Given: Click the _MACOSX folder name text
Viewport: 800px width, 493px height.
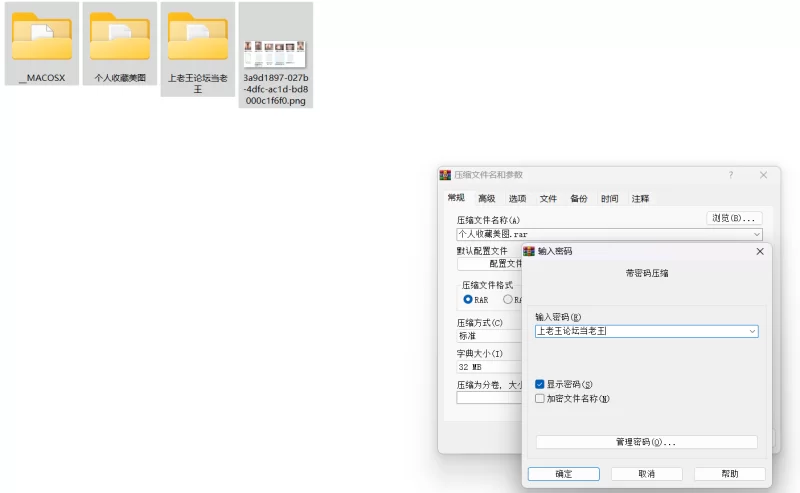Looking at the screenshot, I should (42, 78).
